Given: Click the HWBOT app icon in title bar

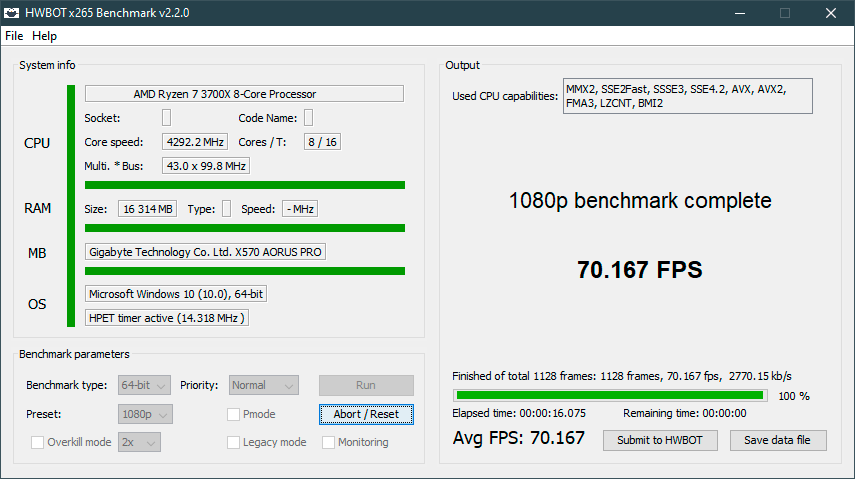Looking at the screenshot, I should (11, 13).
